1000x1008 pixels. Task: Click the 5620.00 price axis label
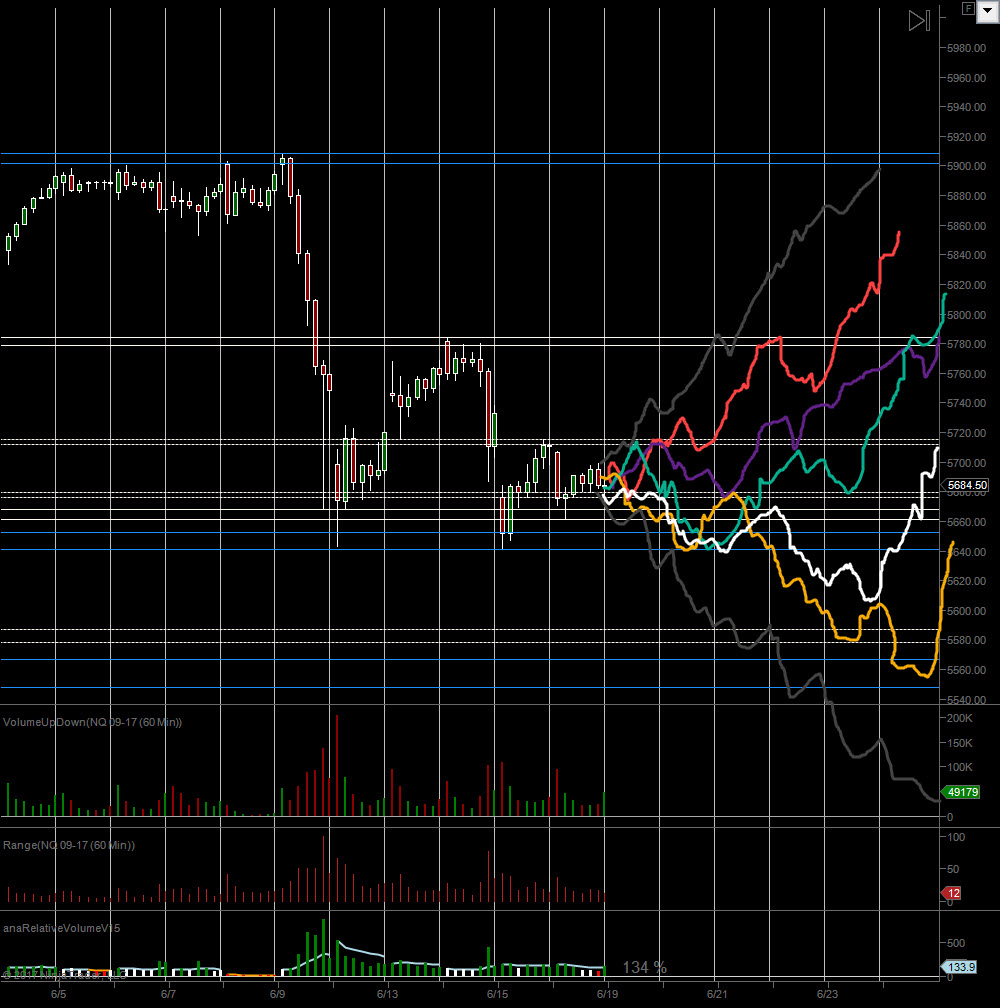click(x=966, y=581)
